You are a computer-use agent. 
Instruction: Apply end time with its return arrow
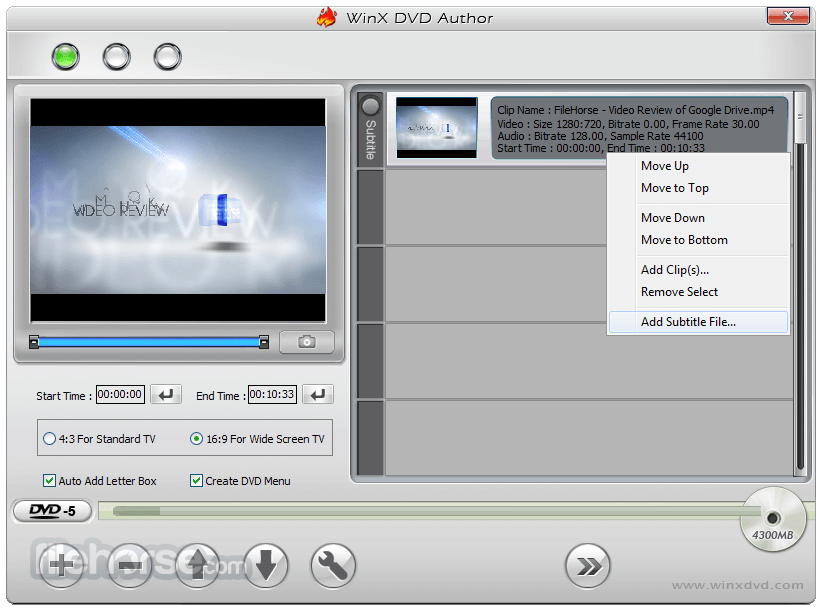[318, 394]
